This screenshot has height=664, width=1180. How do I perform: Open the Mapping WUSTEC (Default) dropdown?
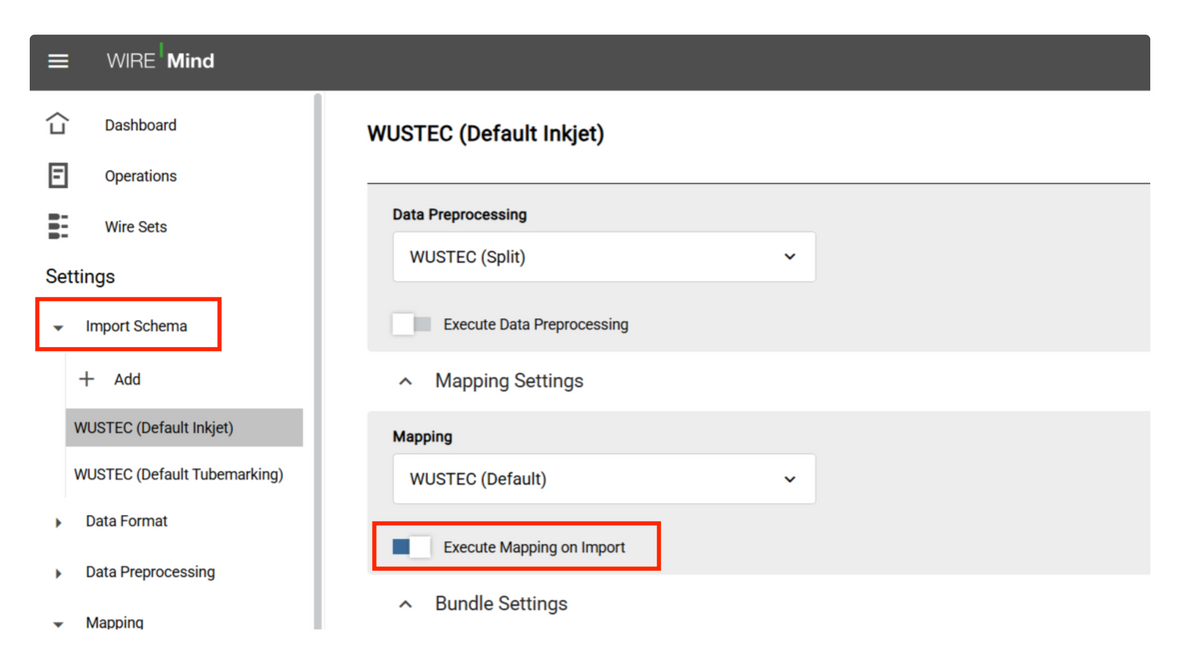(604, 479)
